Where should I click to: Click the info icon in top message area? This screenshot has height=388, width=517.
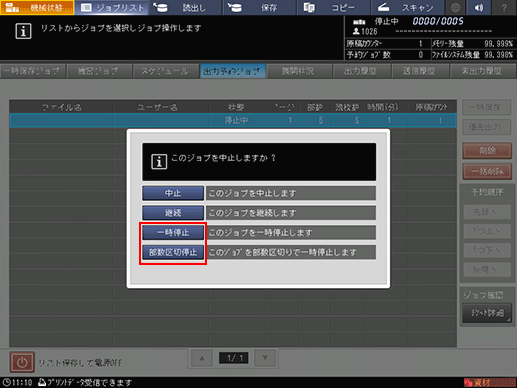(x=23, y=31)
